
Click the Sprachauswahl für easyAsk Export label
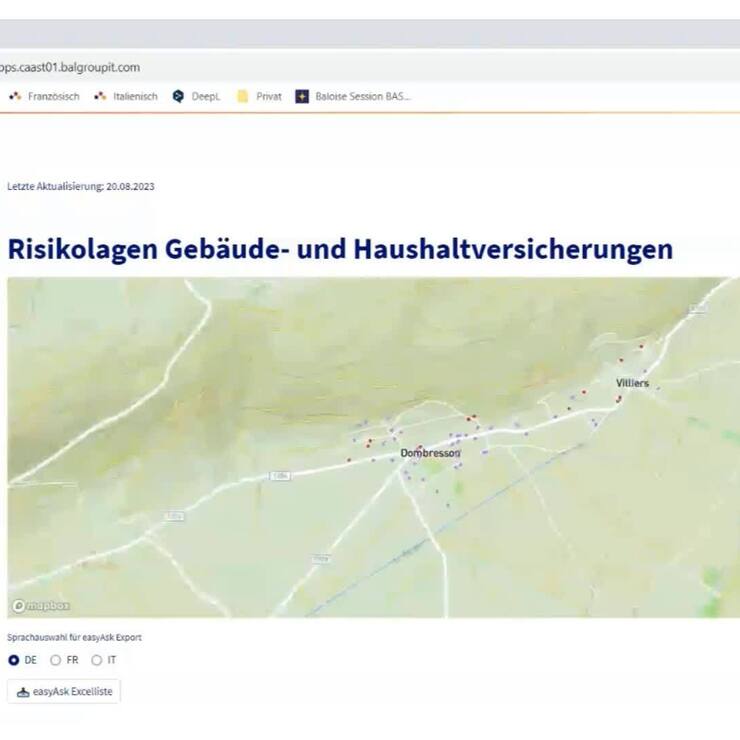81,637
